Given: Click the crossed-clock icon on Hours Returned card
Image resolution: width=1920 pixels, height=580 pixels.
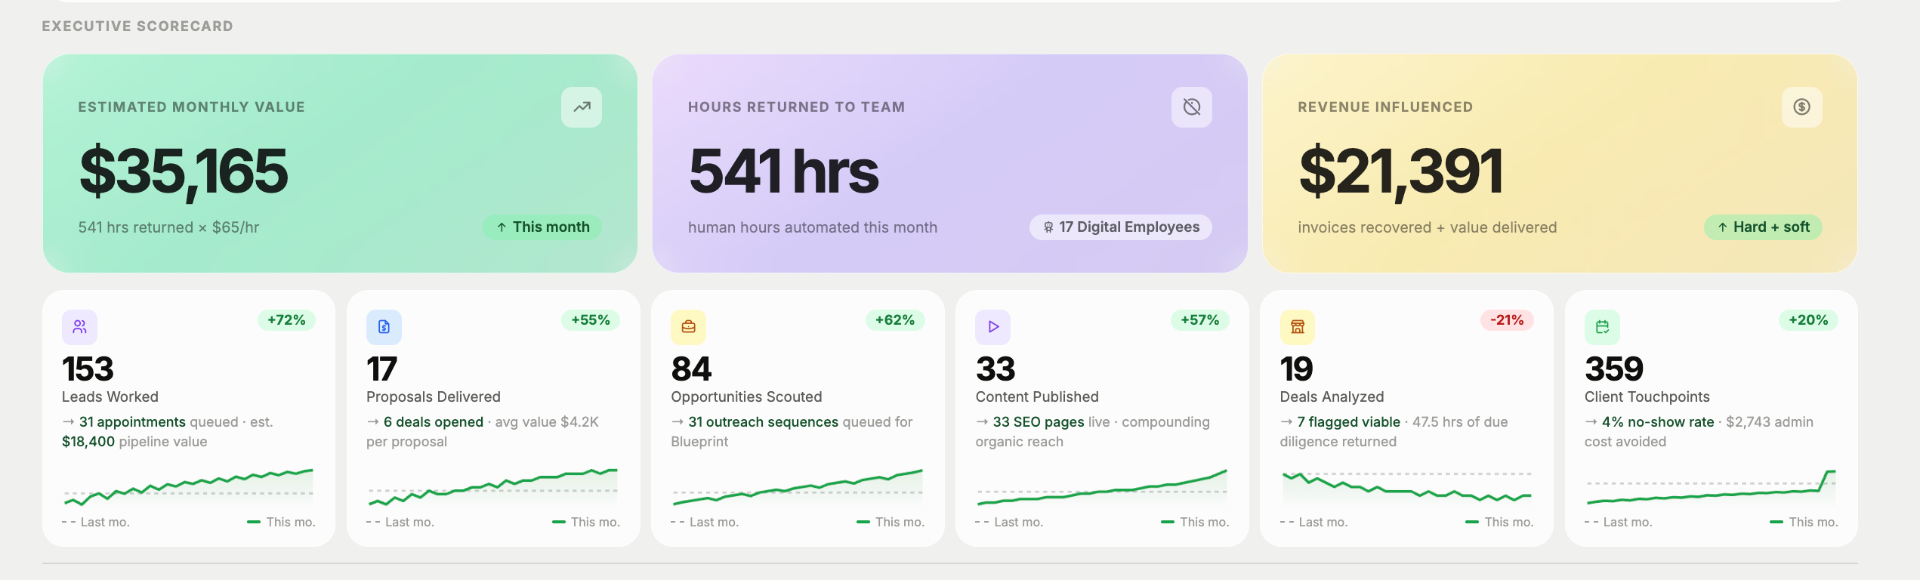Looking at the screenshot, I should pos(1191,107).
